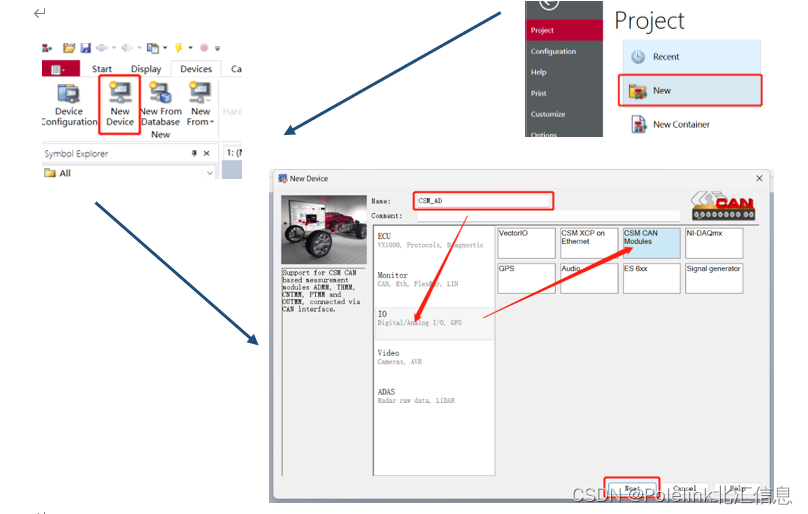Select the ECU device category
808x514 pixels.
434,241
